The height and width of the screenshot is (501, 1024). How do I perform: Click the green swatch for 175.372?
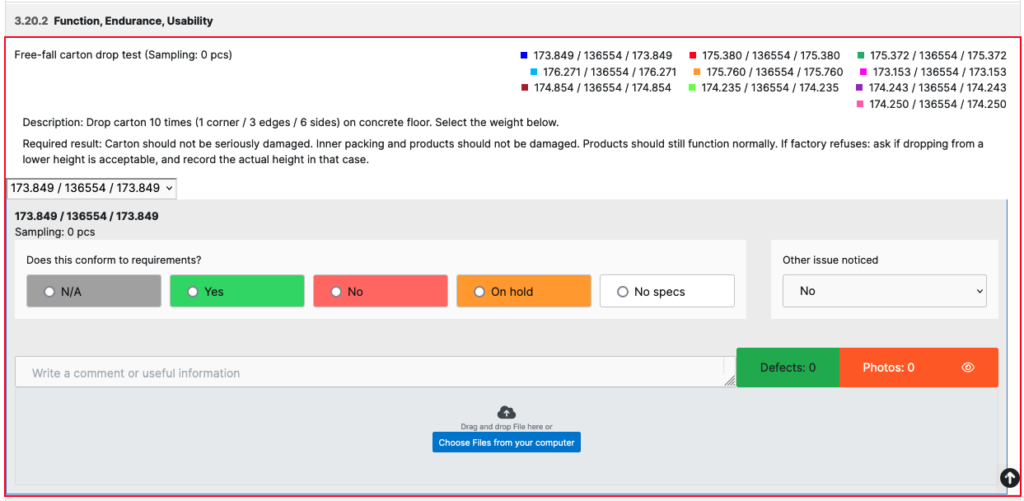[x=861, y=56]
